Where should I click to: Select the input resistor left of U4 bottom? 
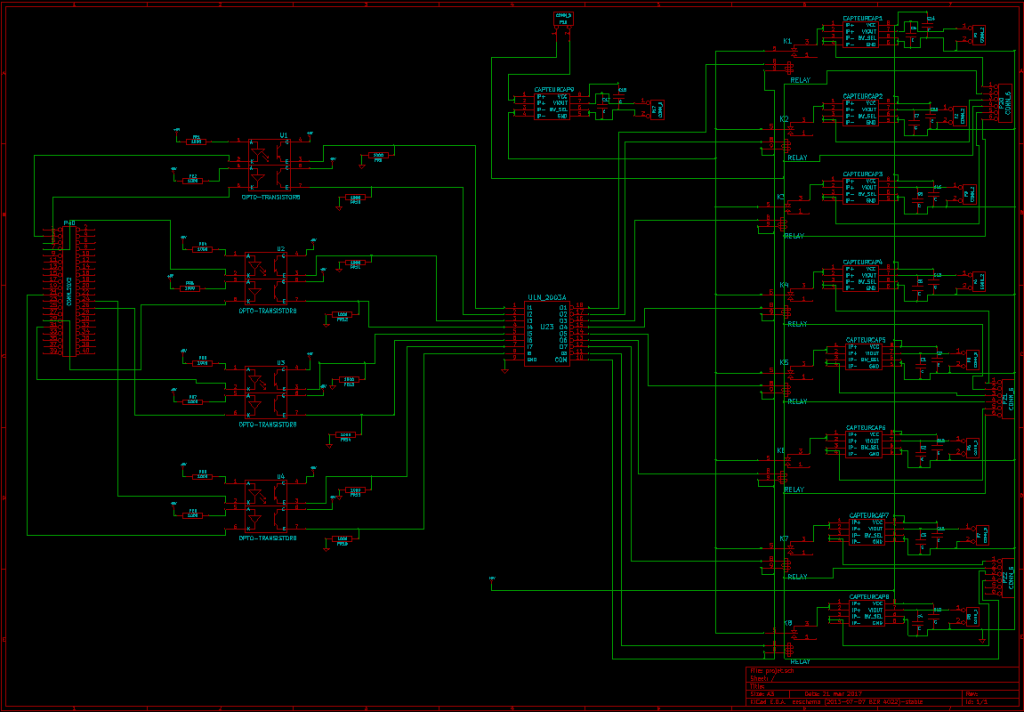click(193, 515)
